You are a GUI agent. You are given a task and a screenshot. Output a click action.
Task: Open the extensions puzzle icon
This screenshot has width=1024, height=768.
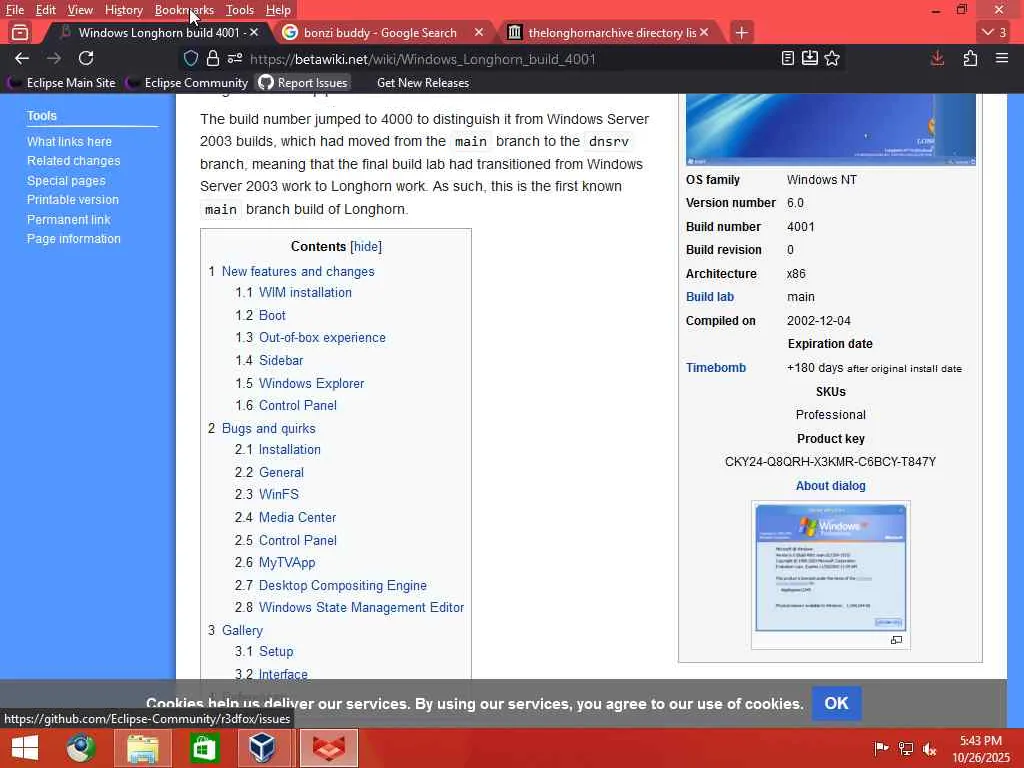[x=970, y=59]
